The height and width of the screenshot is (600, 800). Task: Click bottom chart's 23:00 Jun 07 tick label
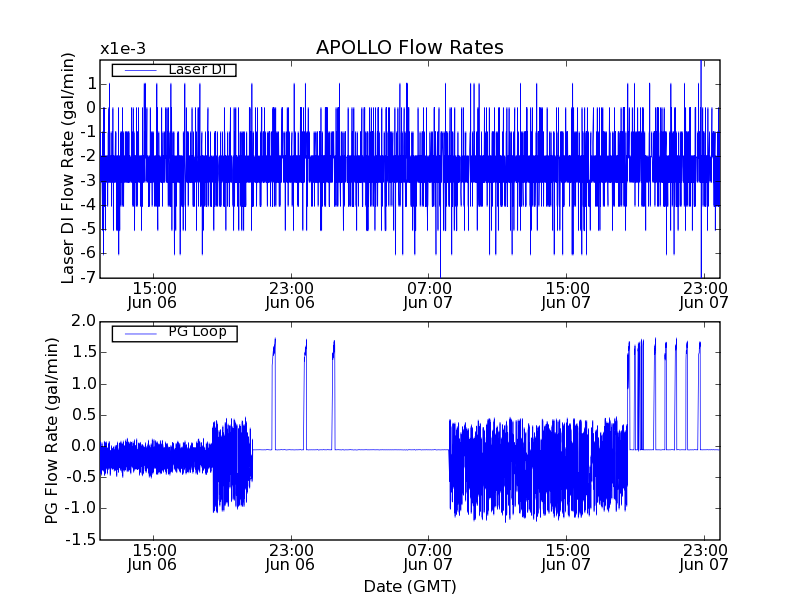(x=705, y=558)
